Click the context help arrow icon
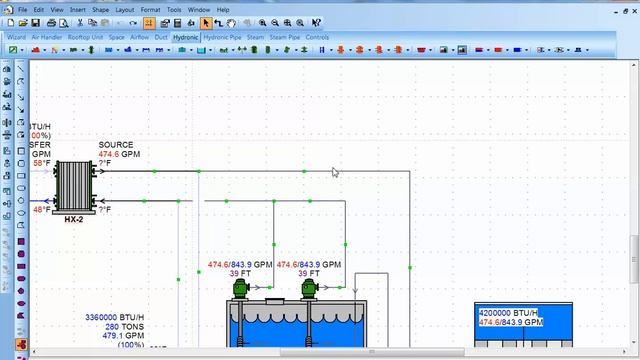Image resolution: width=640 pixels, height=360 pixels. 316,23
